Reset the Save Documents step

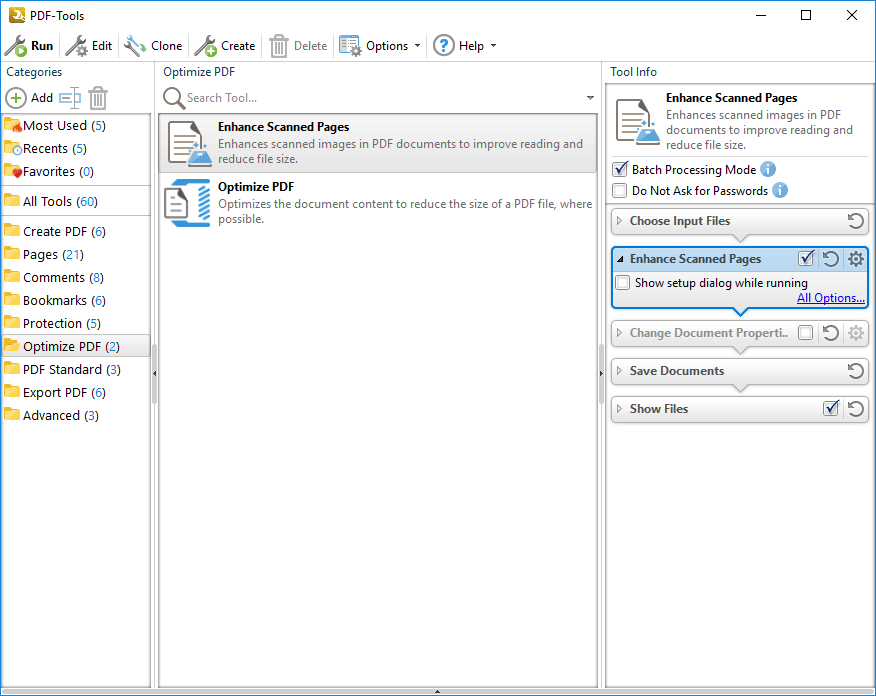[x=855, y=371]
